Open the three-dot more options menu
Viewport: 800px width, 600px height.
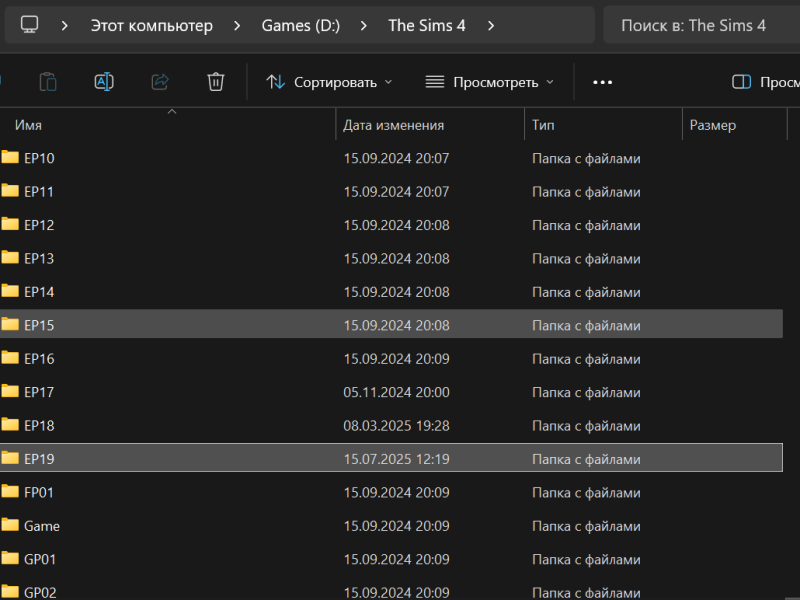pyautogui.click(x=603, y=82)
